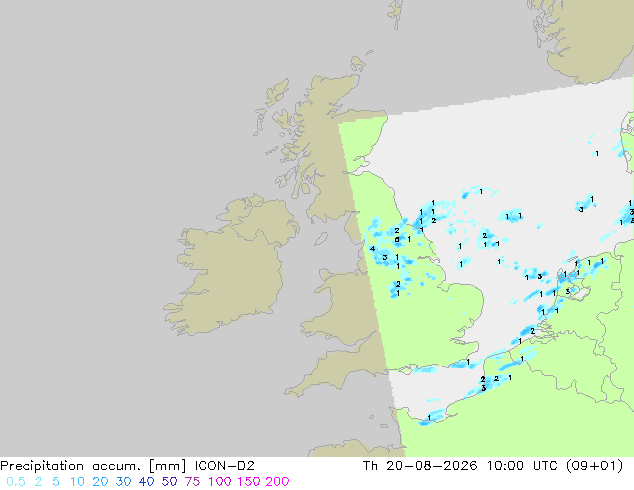The image size is (634, 490).
Task: Click the legend value 20
Action: tap(100, 482)
